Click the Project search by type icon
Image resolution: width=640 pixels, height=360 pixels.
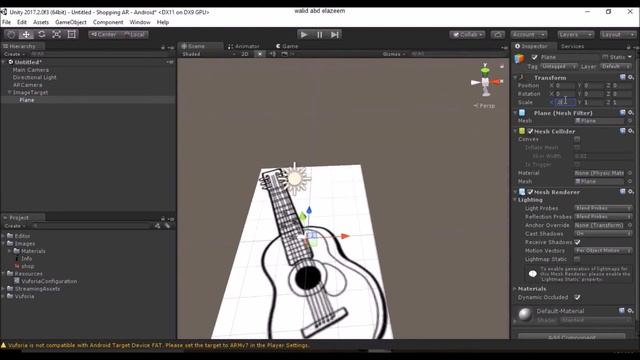coord(158,225)
